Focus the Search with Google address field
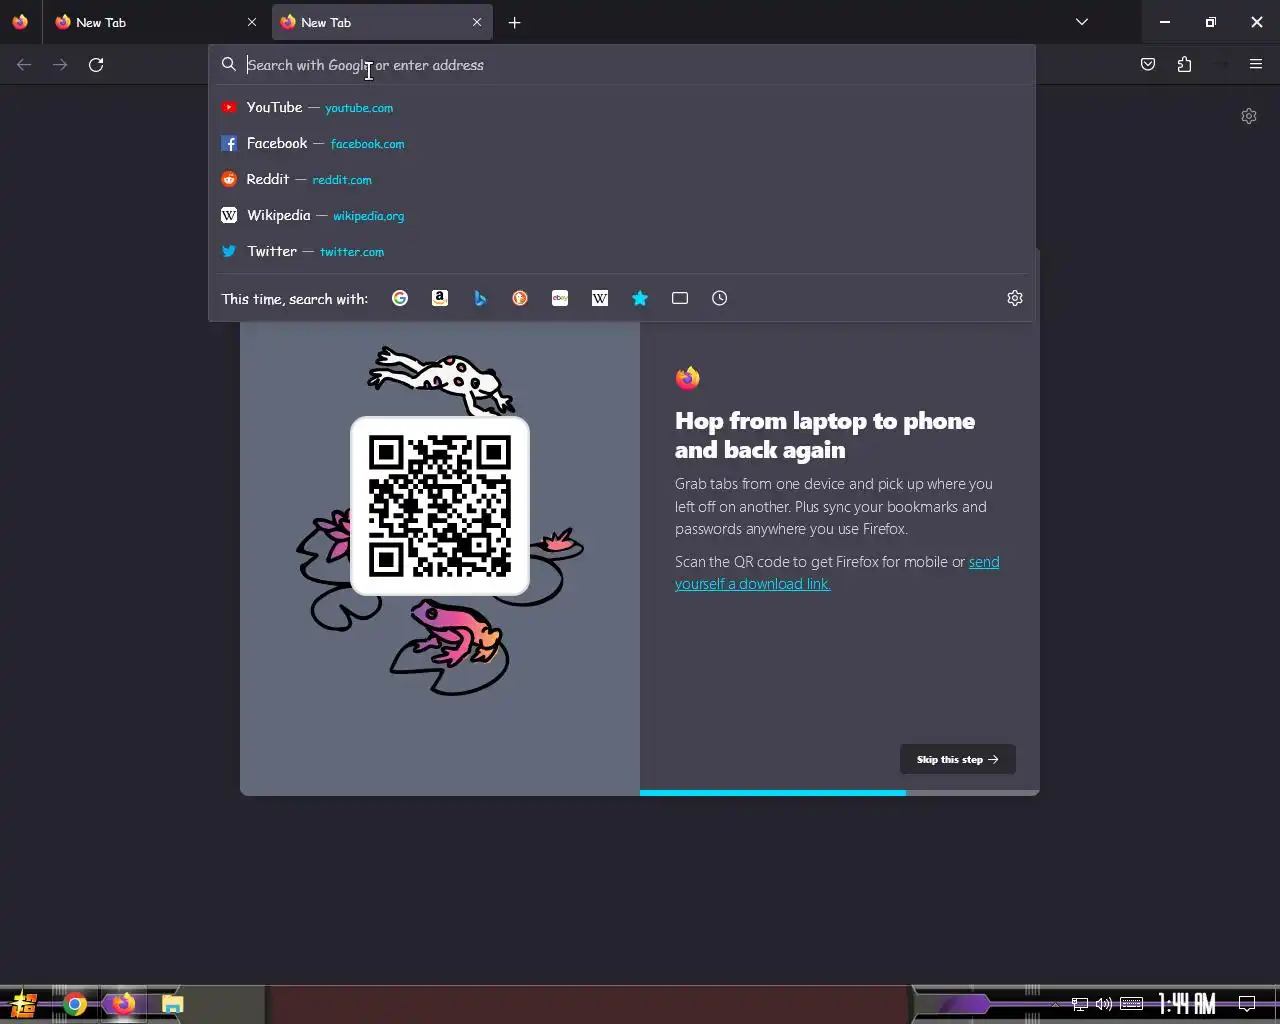This screenshot has width=1280, height=1024. 622,65
